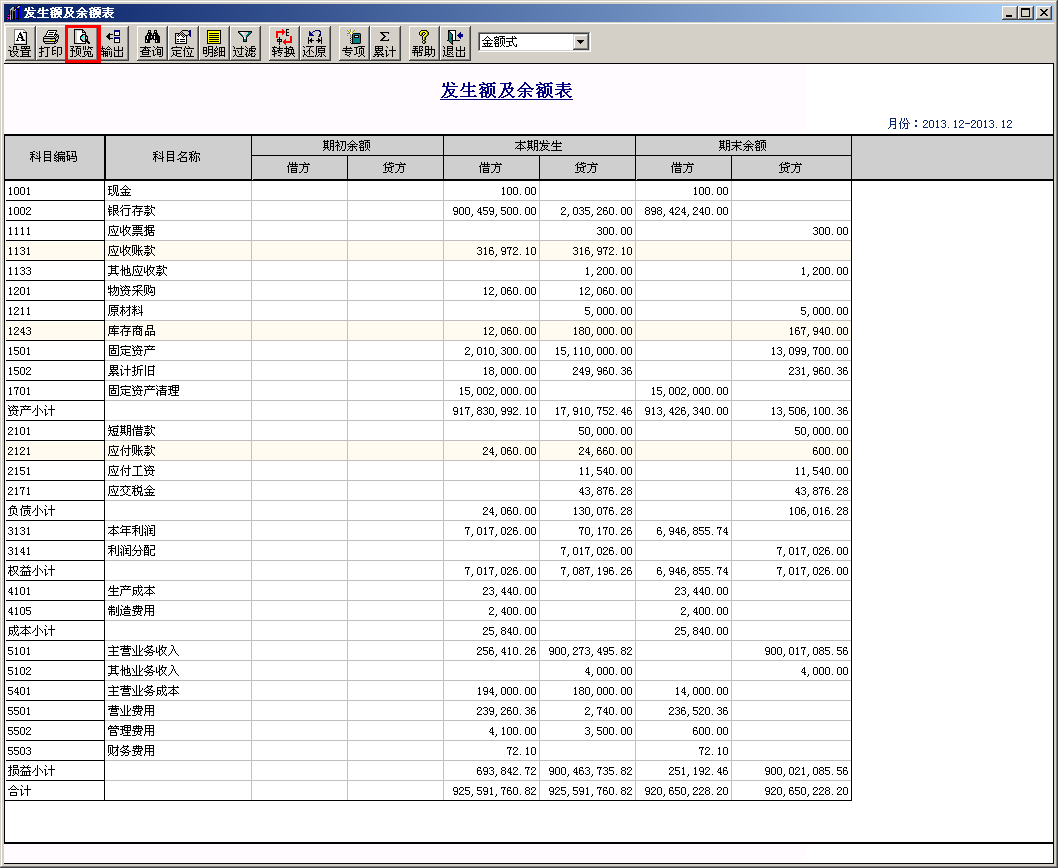The image size is (1058, 868).
Task: Click the 月份 2013.12-2013.12 label
Action: (x=949, y=124)
